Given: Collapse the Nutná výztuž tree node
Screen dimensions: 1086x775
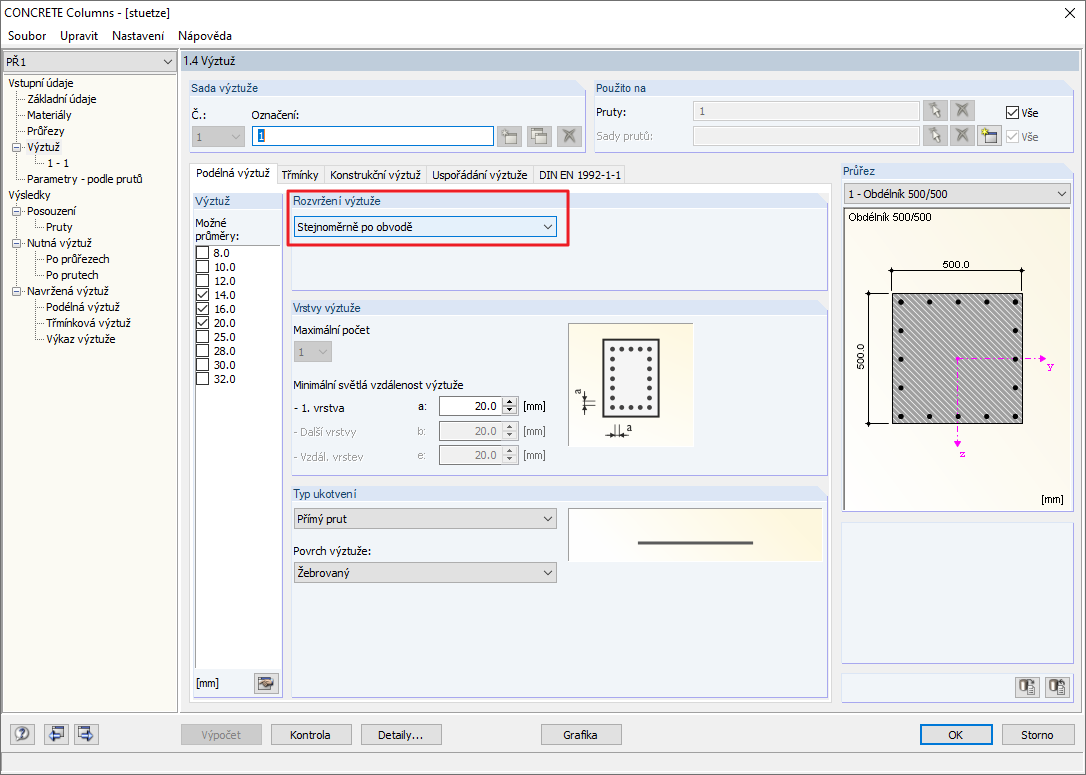Looking at the screenshot, I should pos(17,243).
